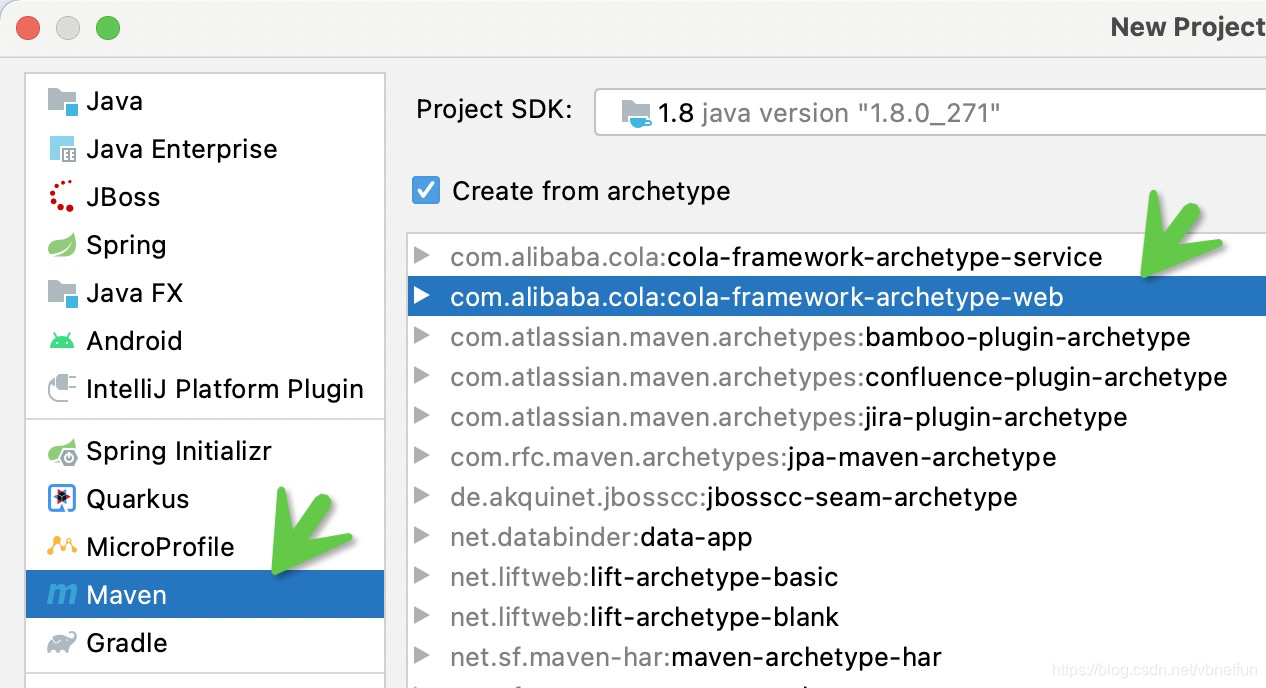The width and height of the screenshot is (1266, 688).
Task: Expand lift-archetype-blank tree arrow
Action: (x=422, y=617)
